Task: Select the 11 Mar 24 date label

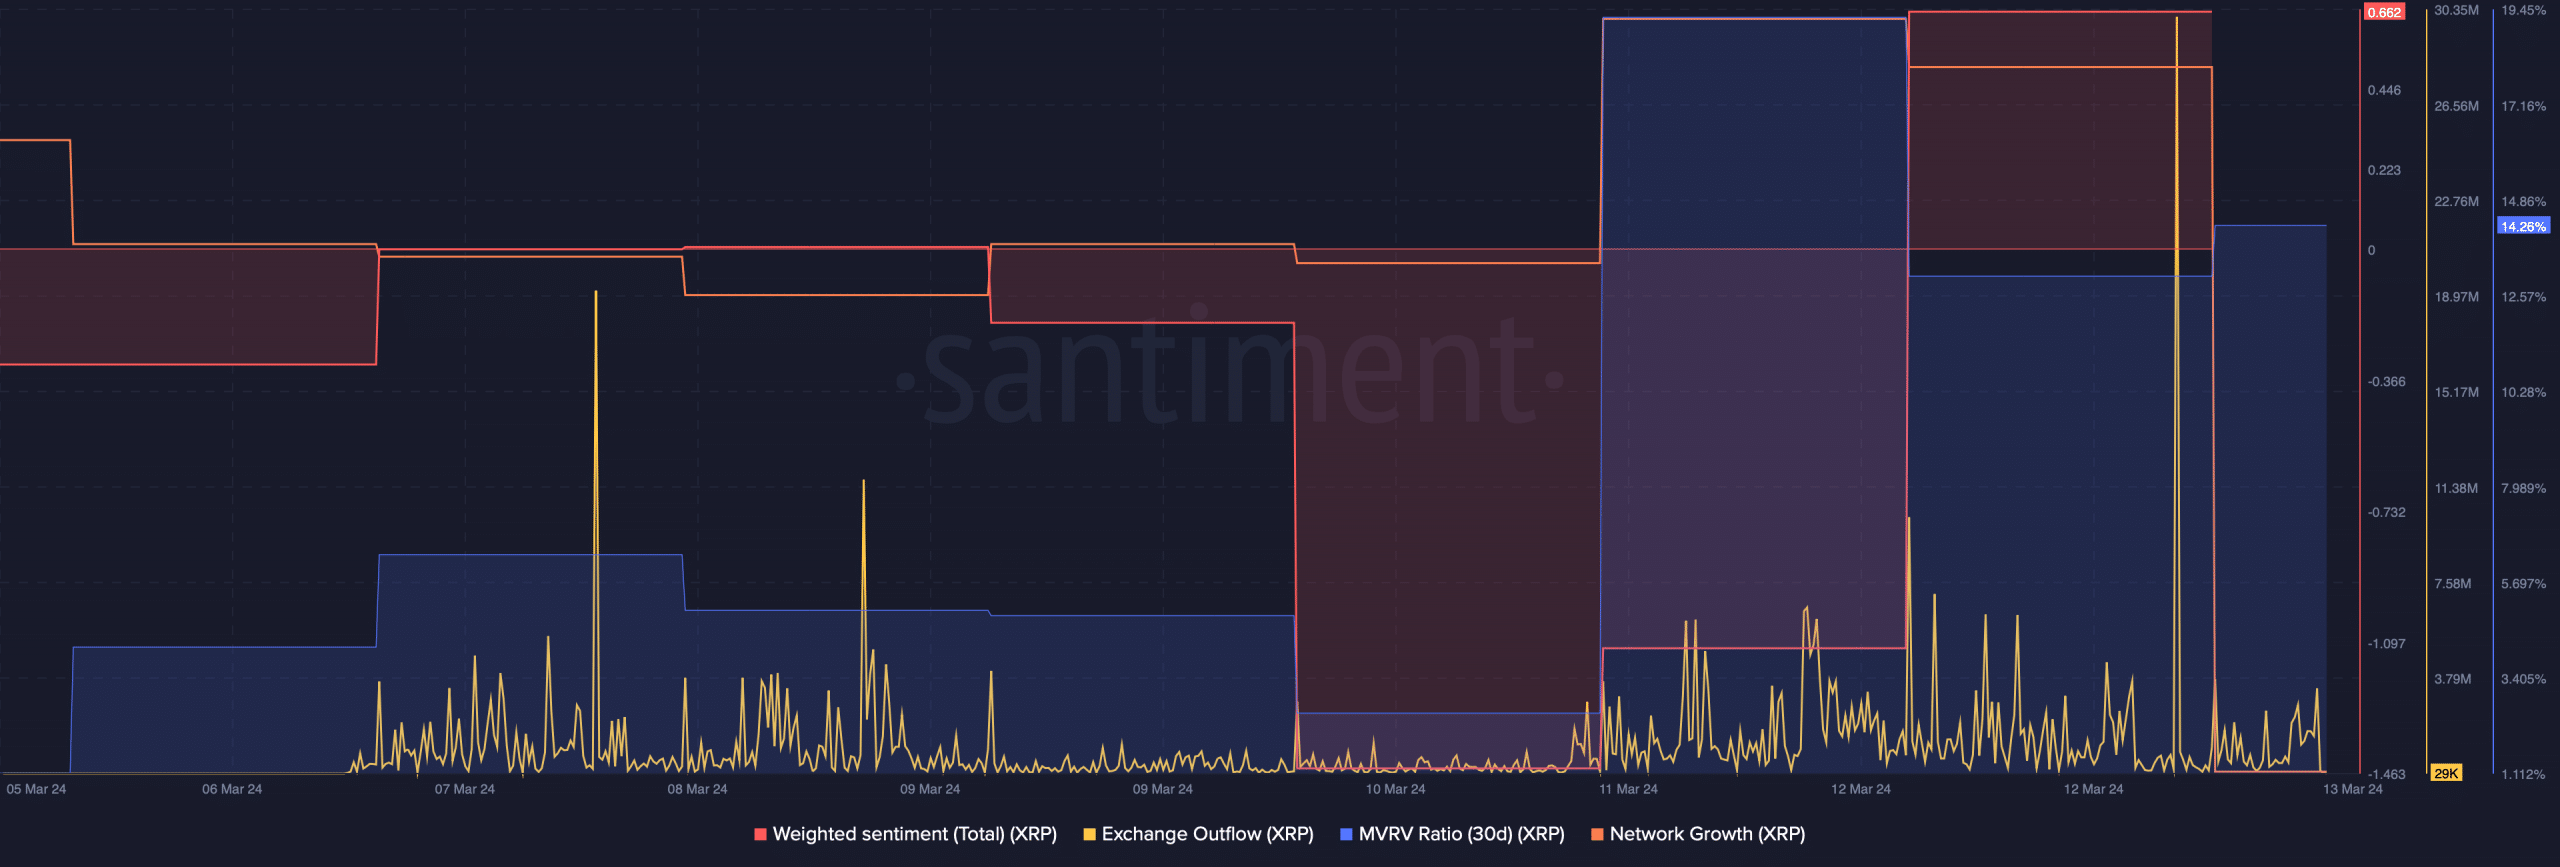Action: pyautogui.click(x=1628, y=789)
